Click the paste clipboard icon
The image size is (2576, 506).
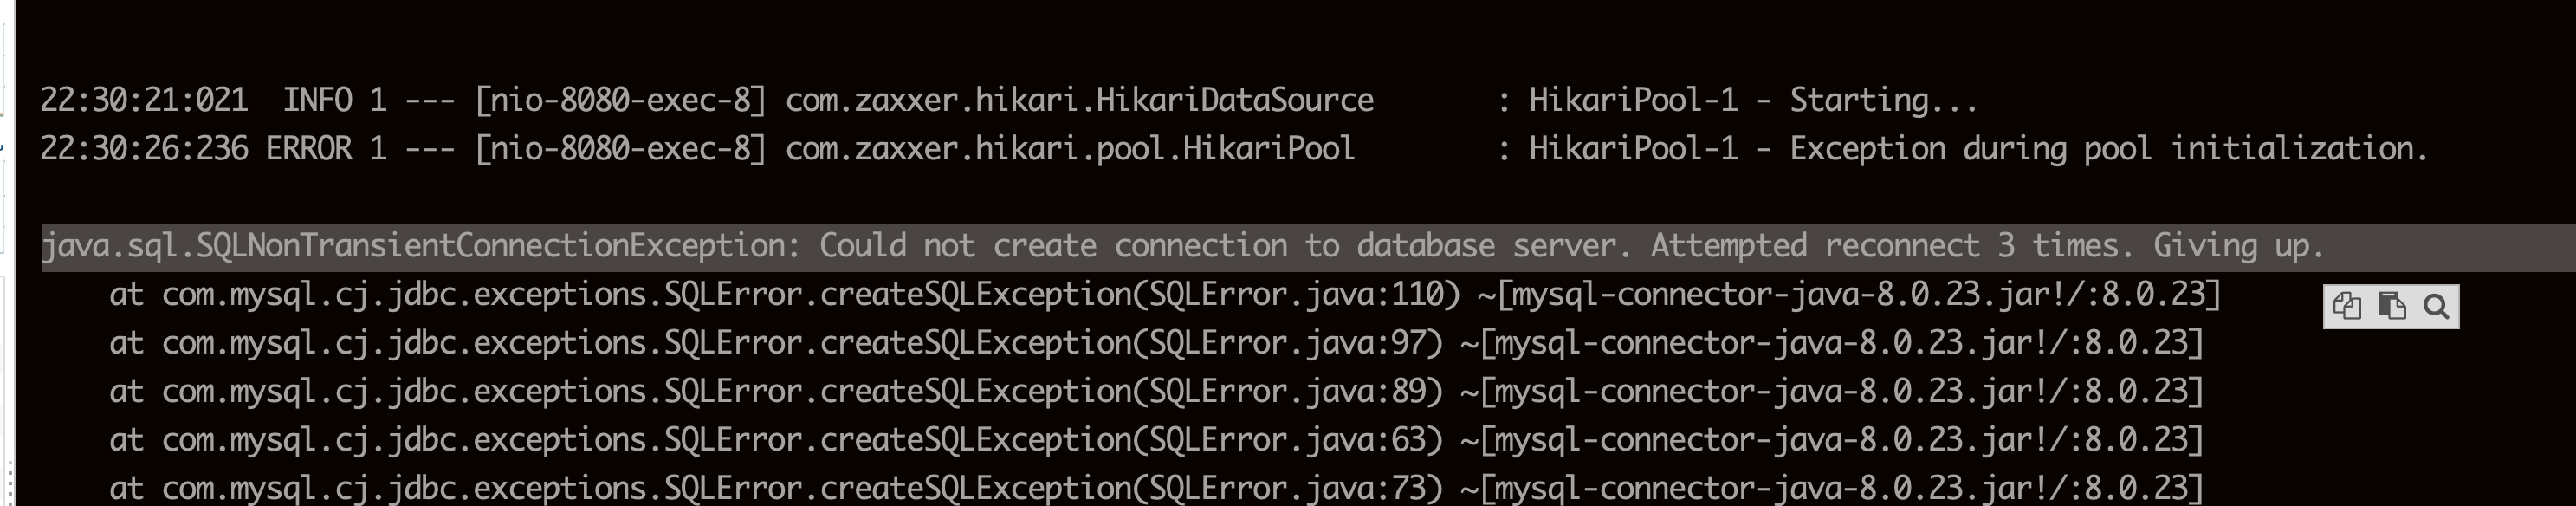[2391, 306]
